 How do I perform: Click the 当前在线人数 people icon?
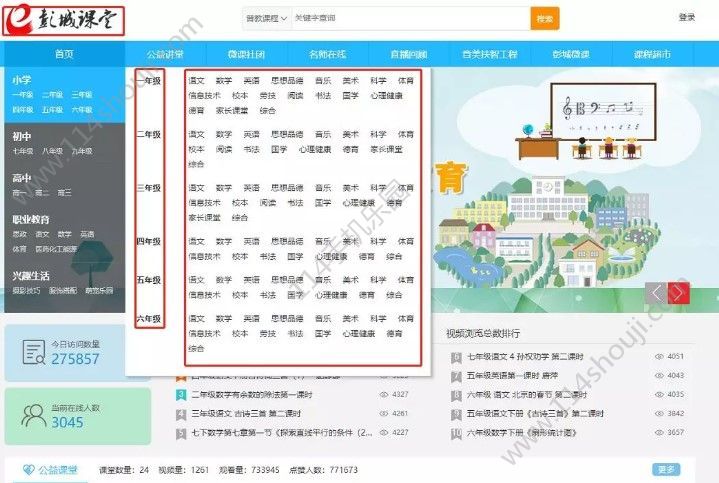pyautogui.click(x=33, y=416)
